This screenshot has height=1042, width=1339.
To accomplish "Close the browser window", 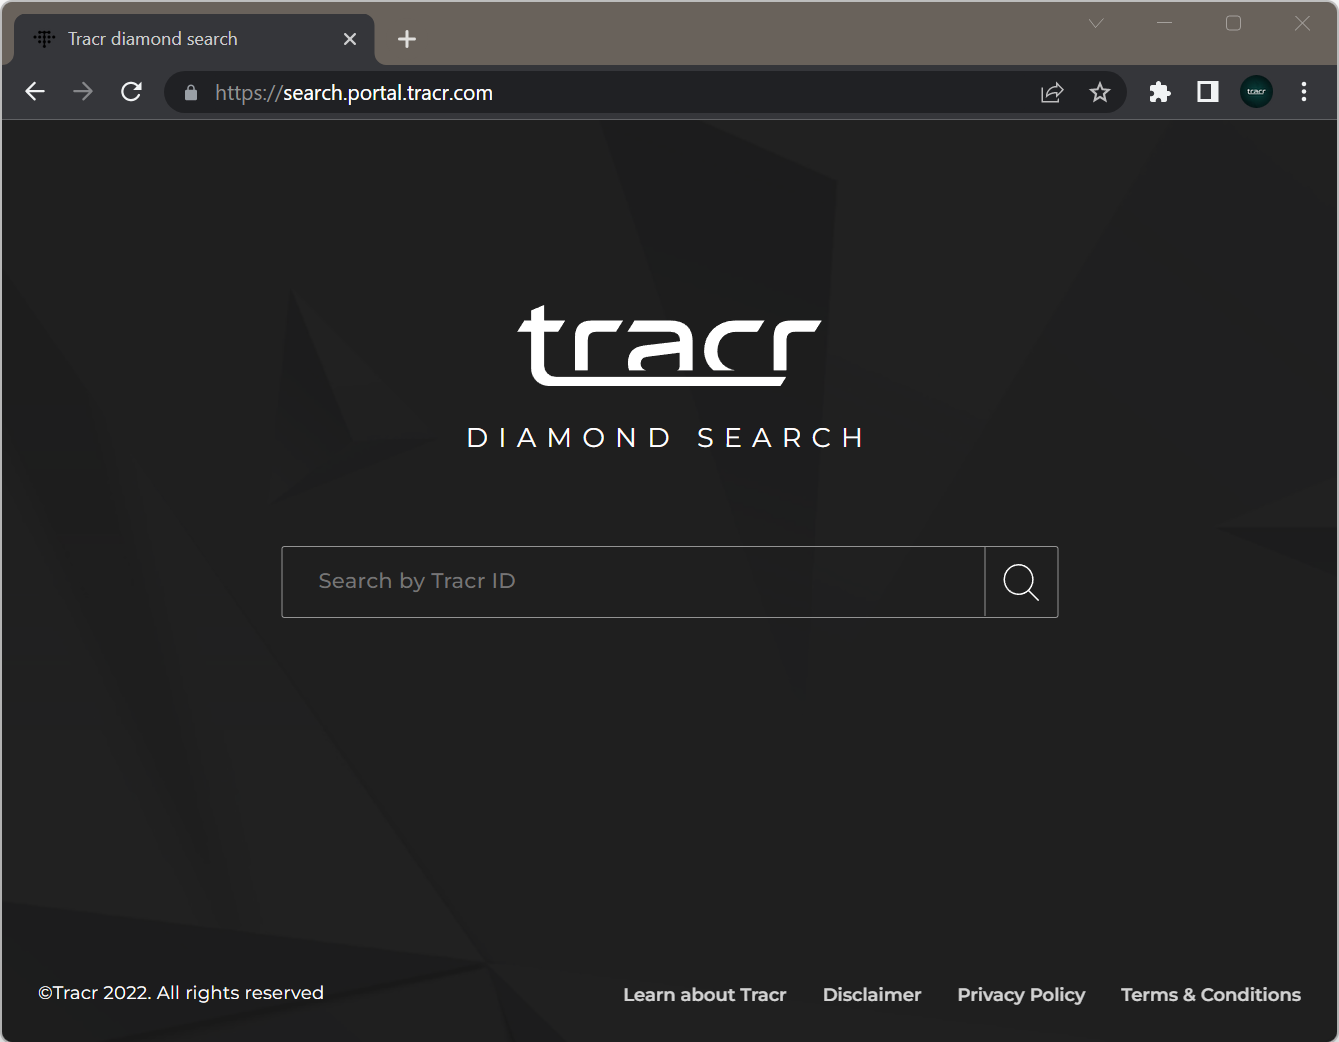I will tap(1302, 23).
